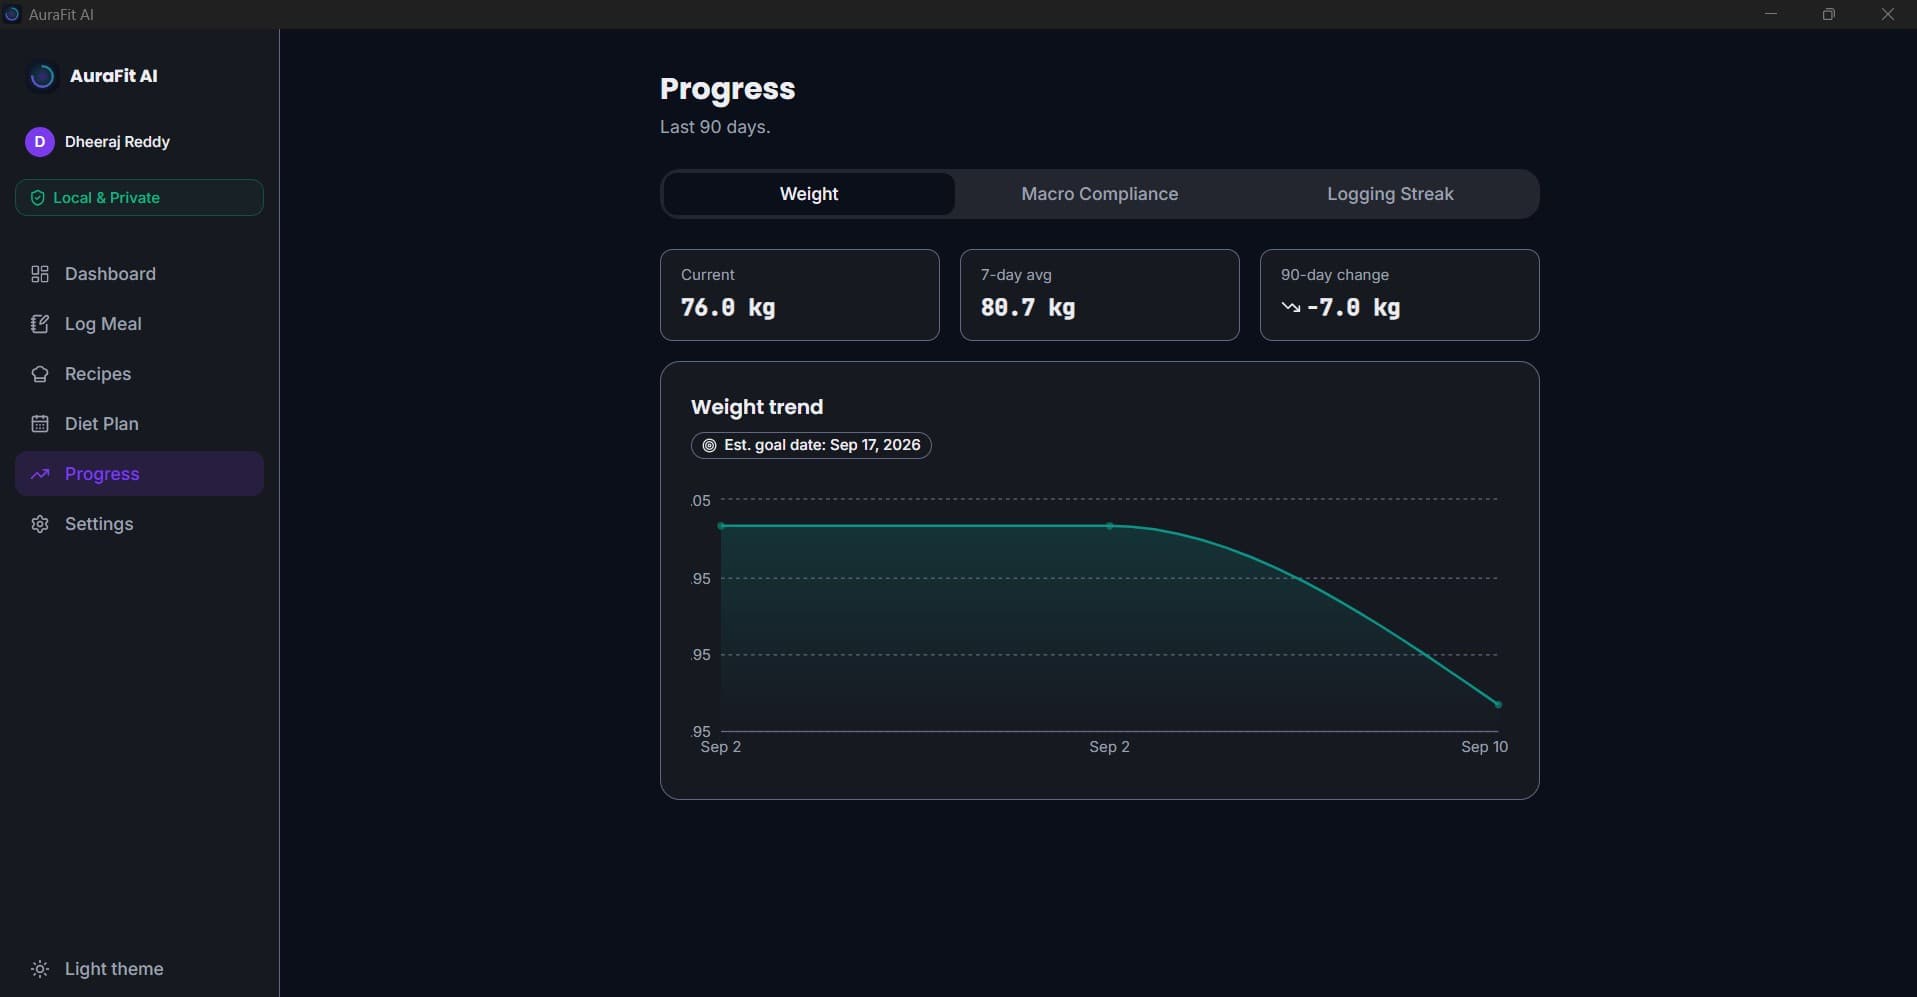Open Settings from the sidebar
Screen dimensions: 1917x997
pyautogui.click(x=139, y=524)
